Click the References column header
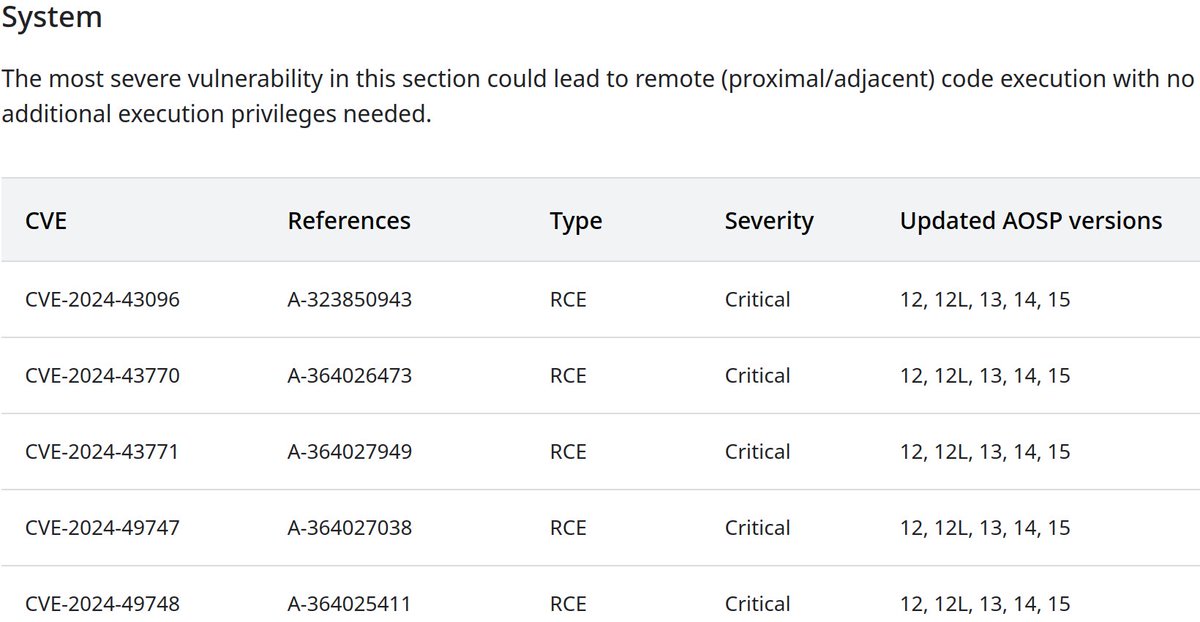The height and width of the screenshot is (622, 1200). point(349,220)
